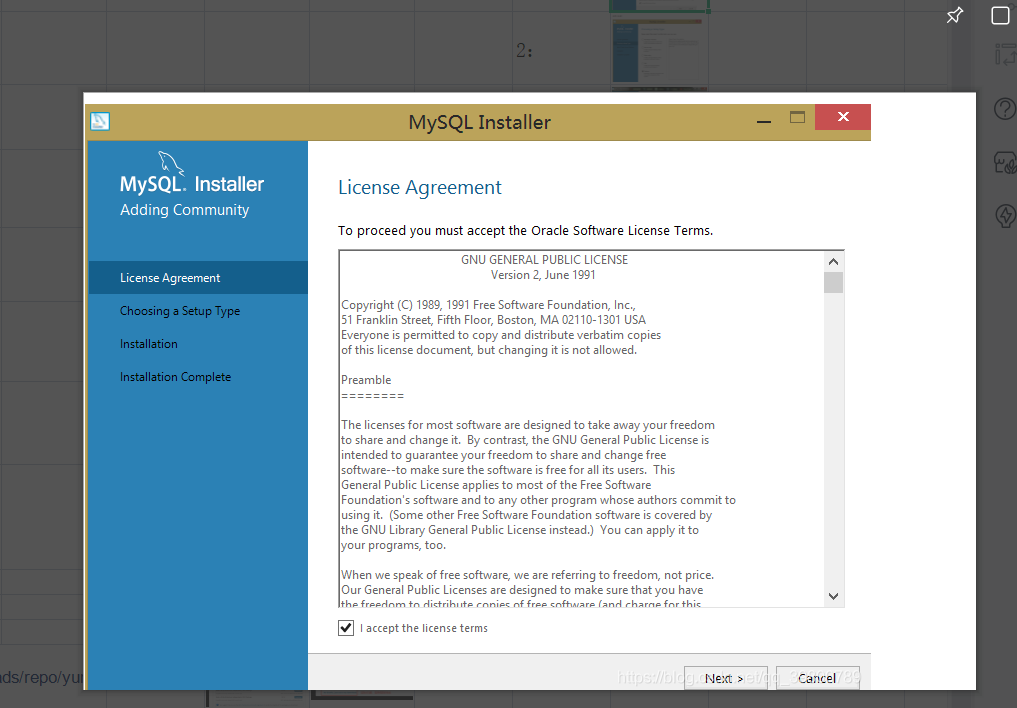Click the Version 2, June 1991 line

[x=543, y=275]
